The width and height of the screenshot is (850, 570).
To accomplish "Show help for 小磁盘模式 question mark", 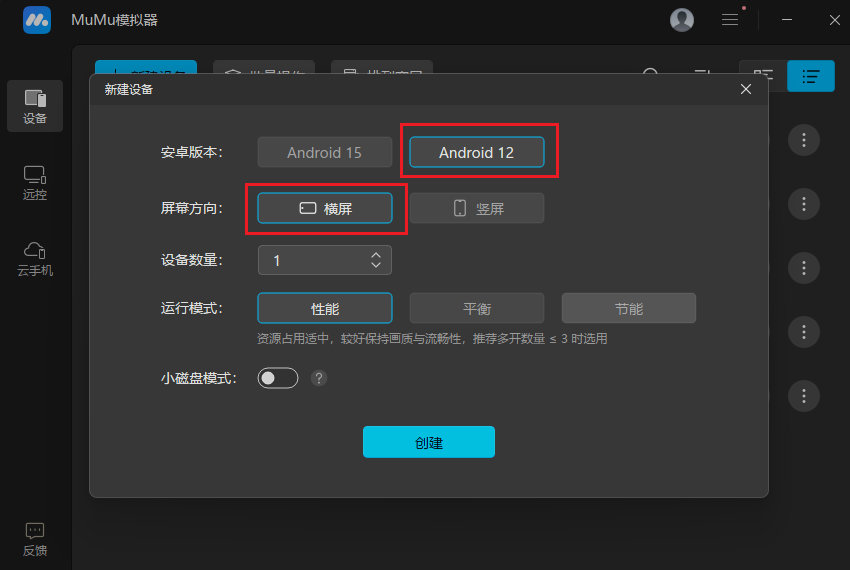I will coord(319,378).
